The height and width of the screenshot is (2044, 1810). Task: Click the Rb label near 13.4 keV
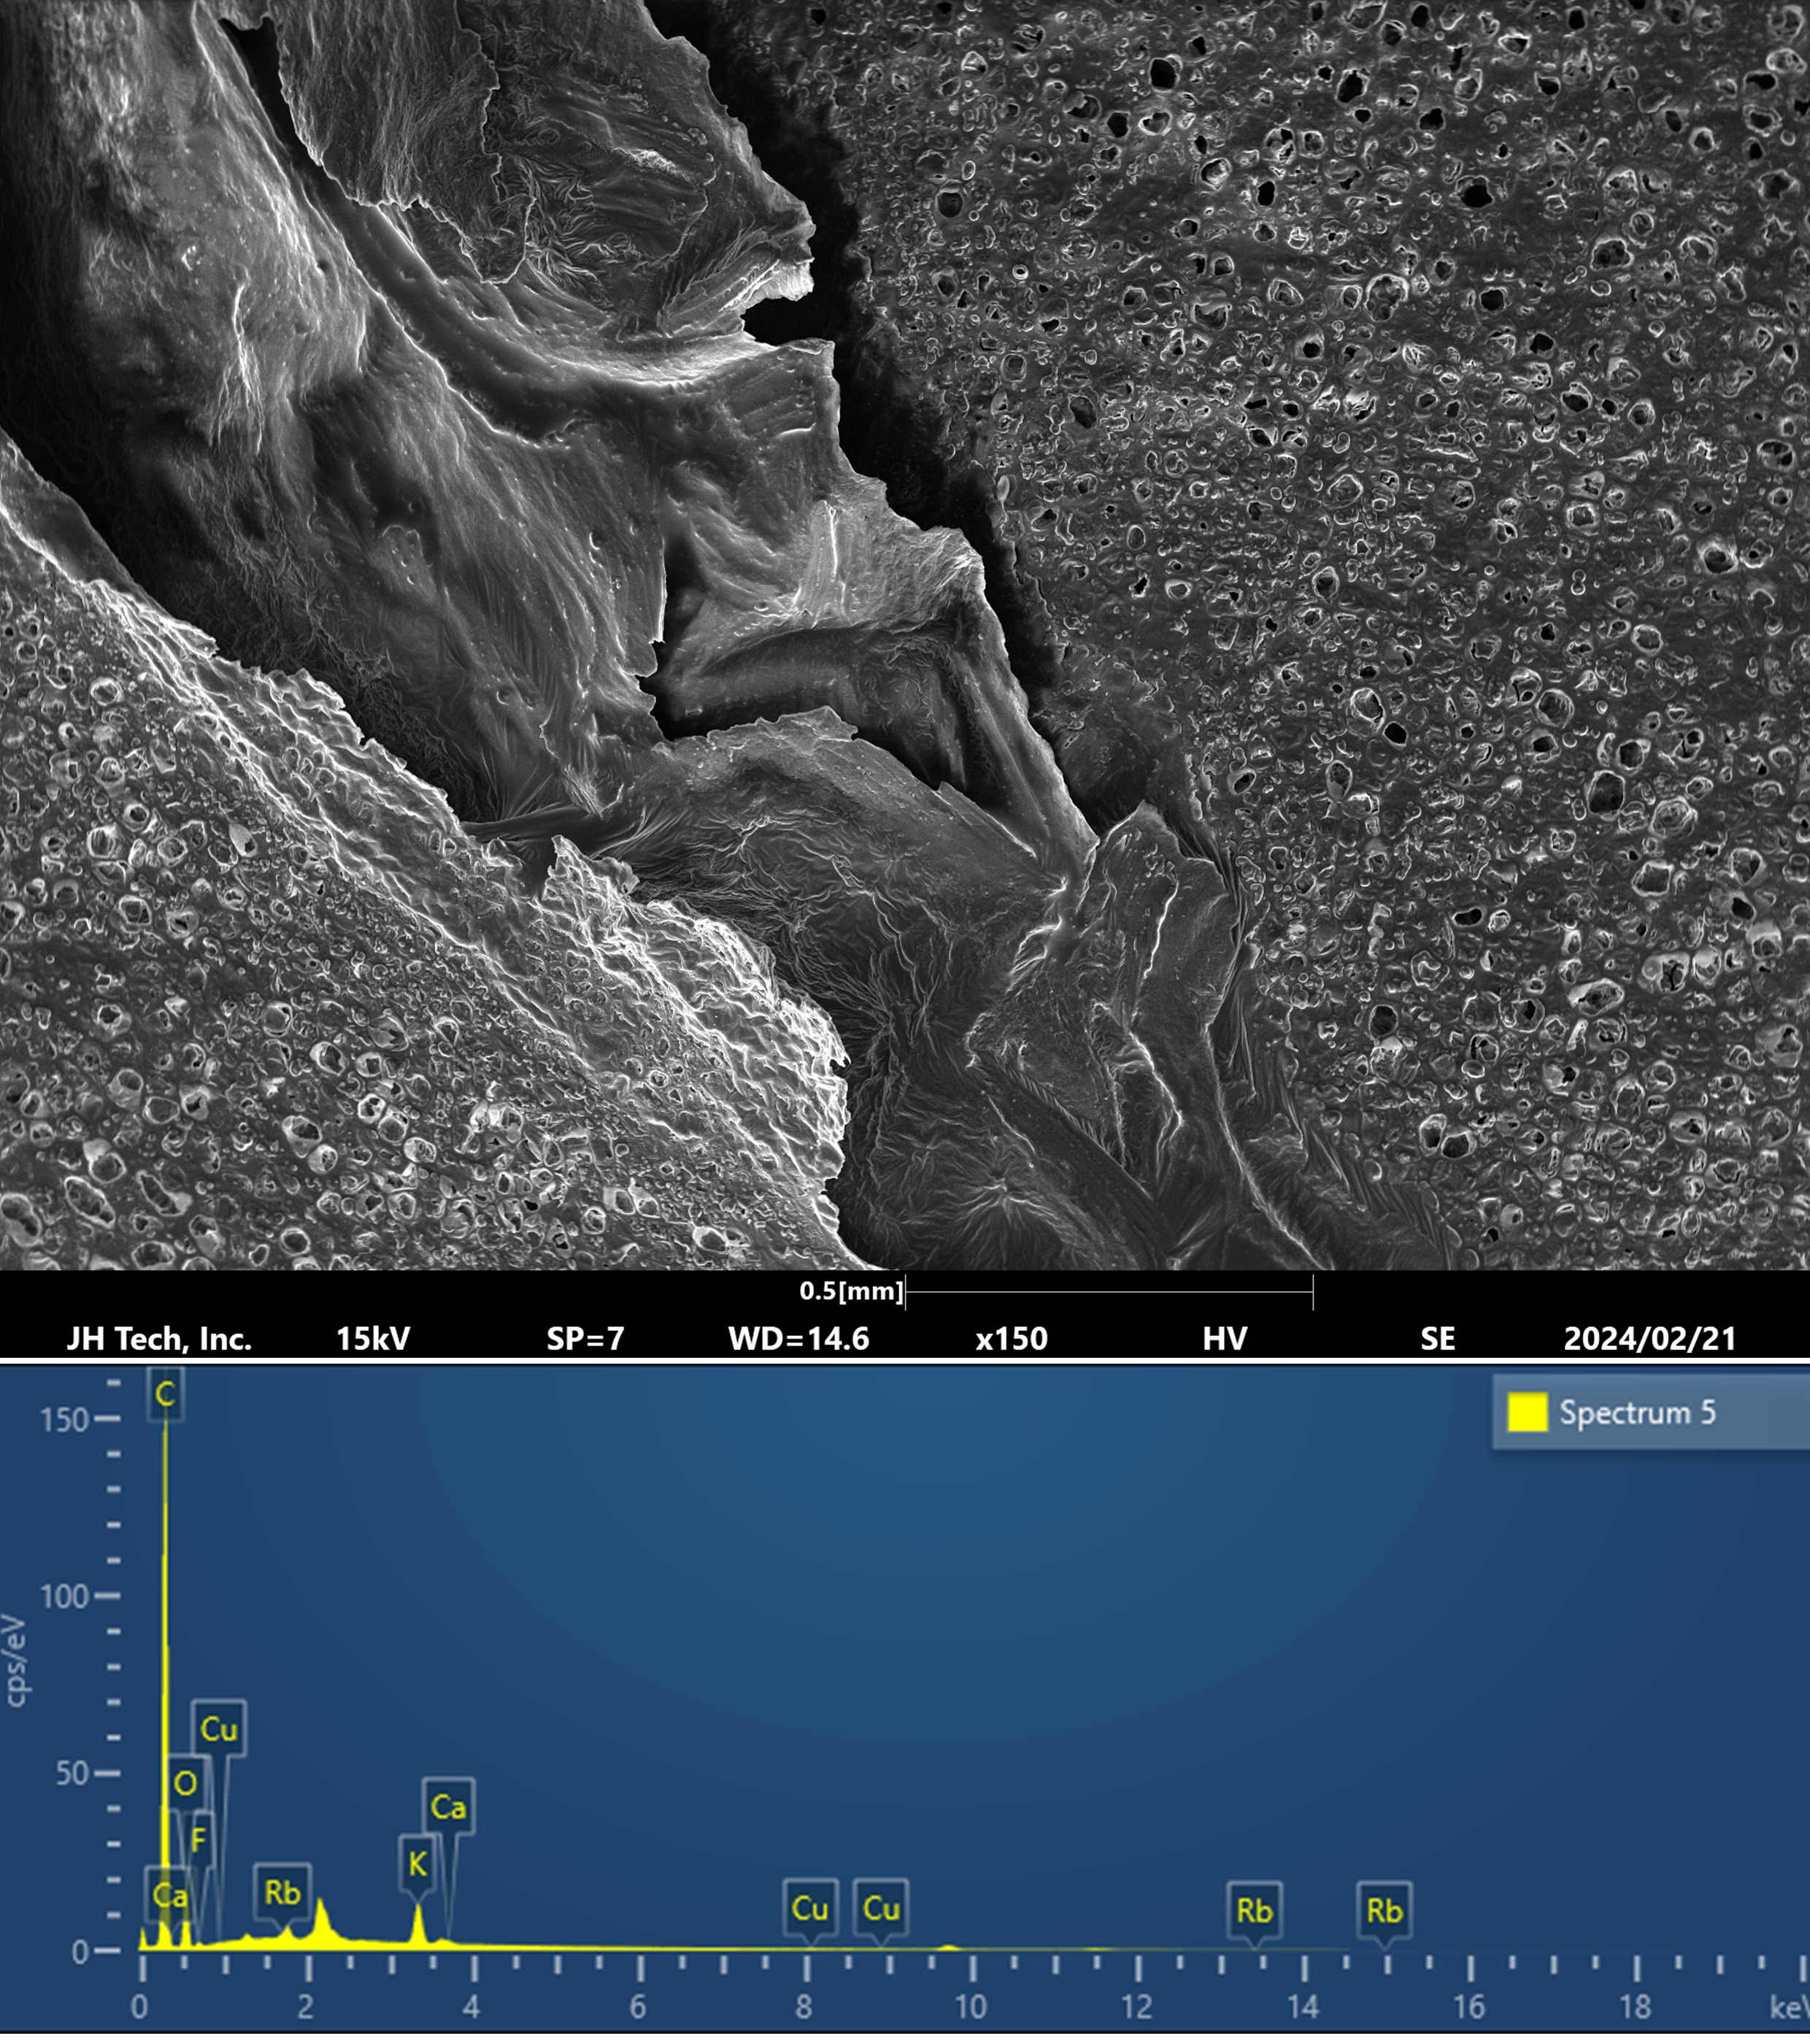click(x=1254, y=1911)
